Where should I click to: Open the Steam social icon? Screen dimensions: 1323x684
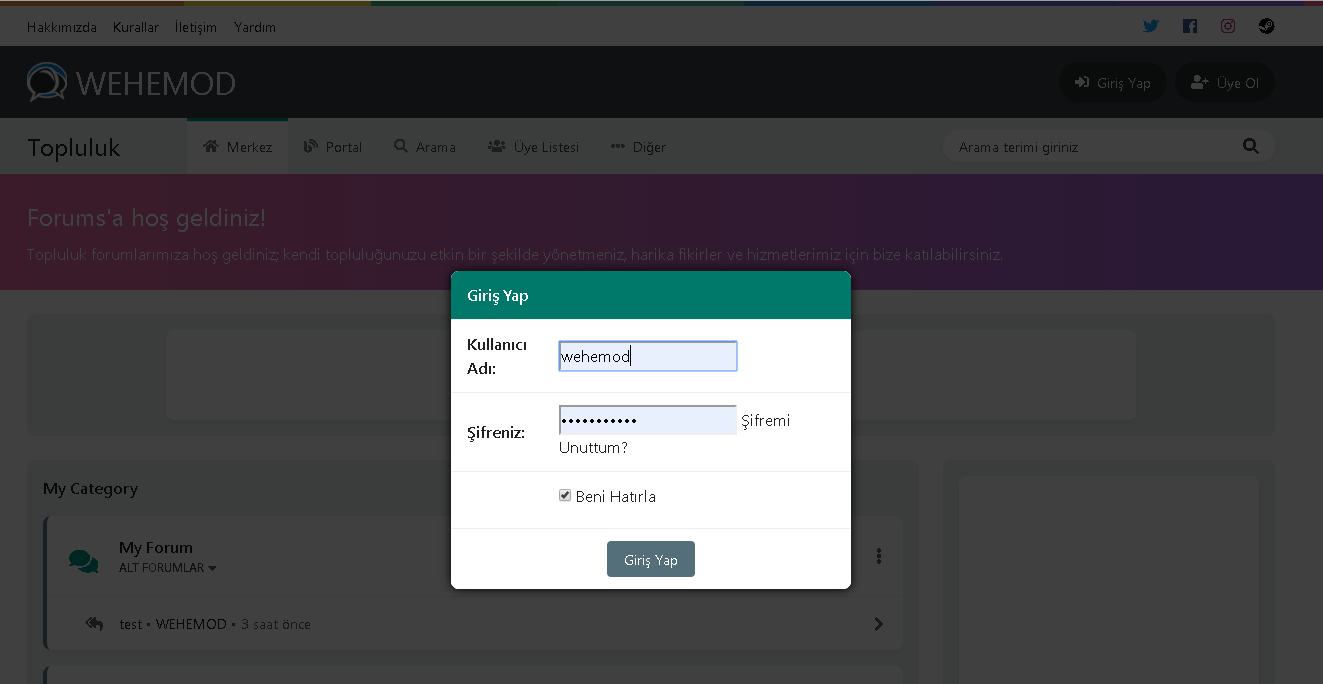click(1266, 27)
